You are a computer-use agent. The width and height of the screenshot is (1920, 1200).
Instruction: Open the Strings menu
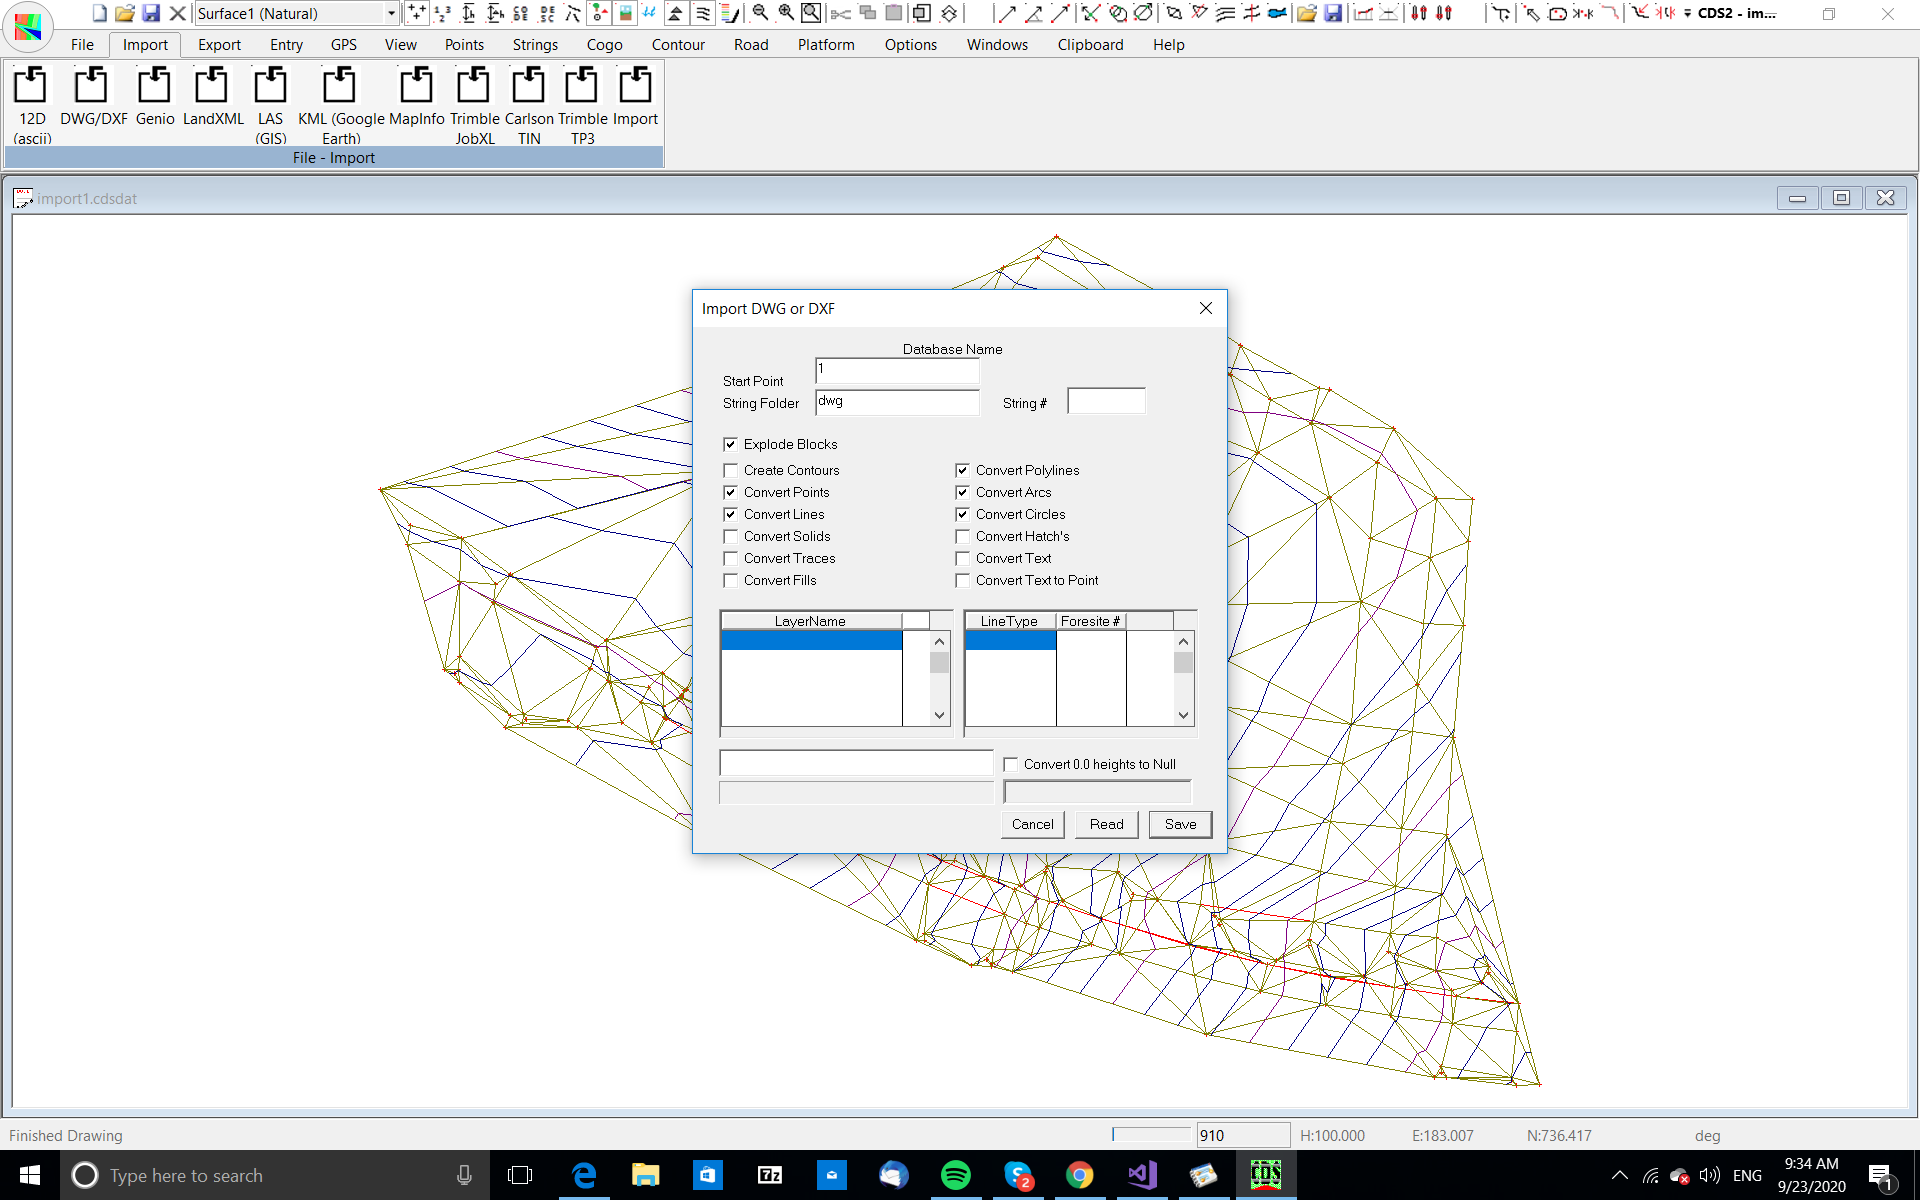(x=535, y=45)
